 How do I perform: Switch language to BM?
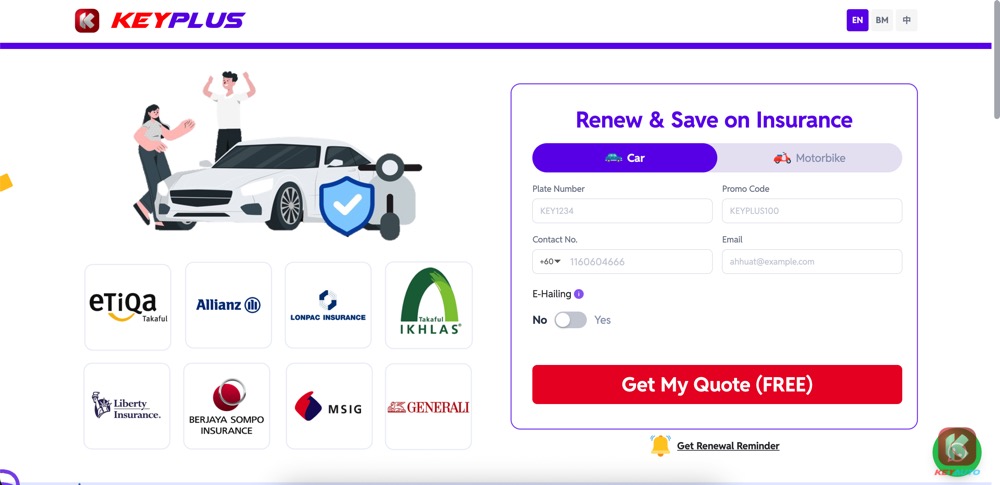coord(882,20)
